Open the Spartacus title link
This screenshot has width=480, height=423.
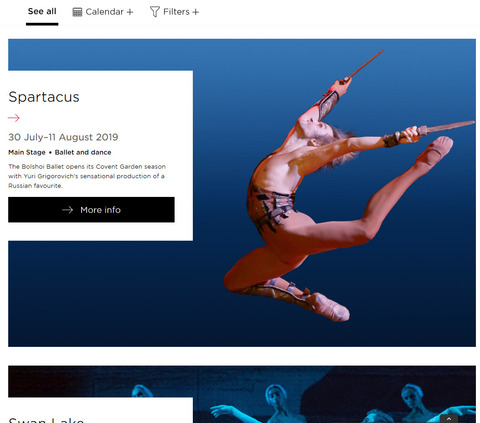pyautogui.click(x=44, y=97)
